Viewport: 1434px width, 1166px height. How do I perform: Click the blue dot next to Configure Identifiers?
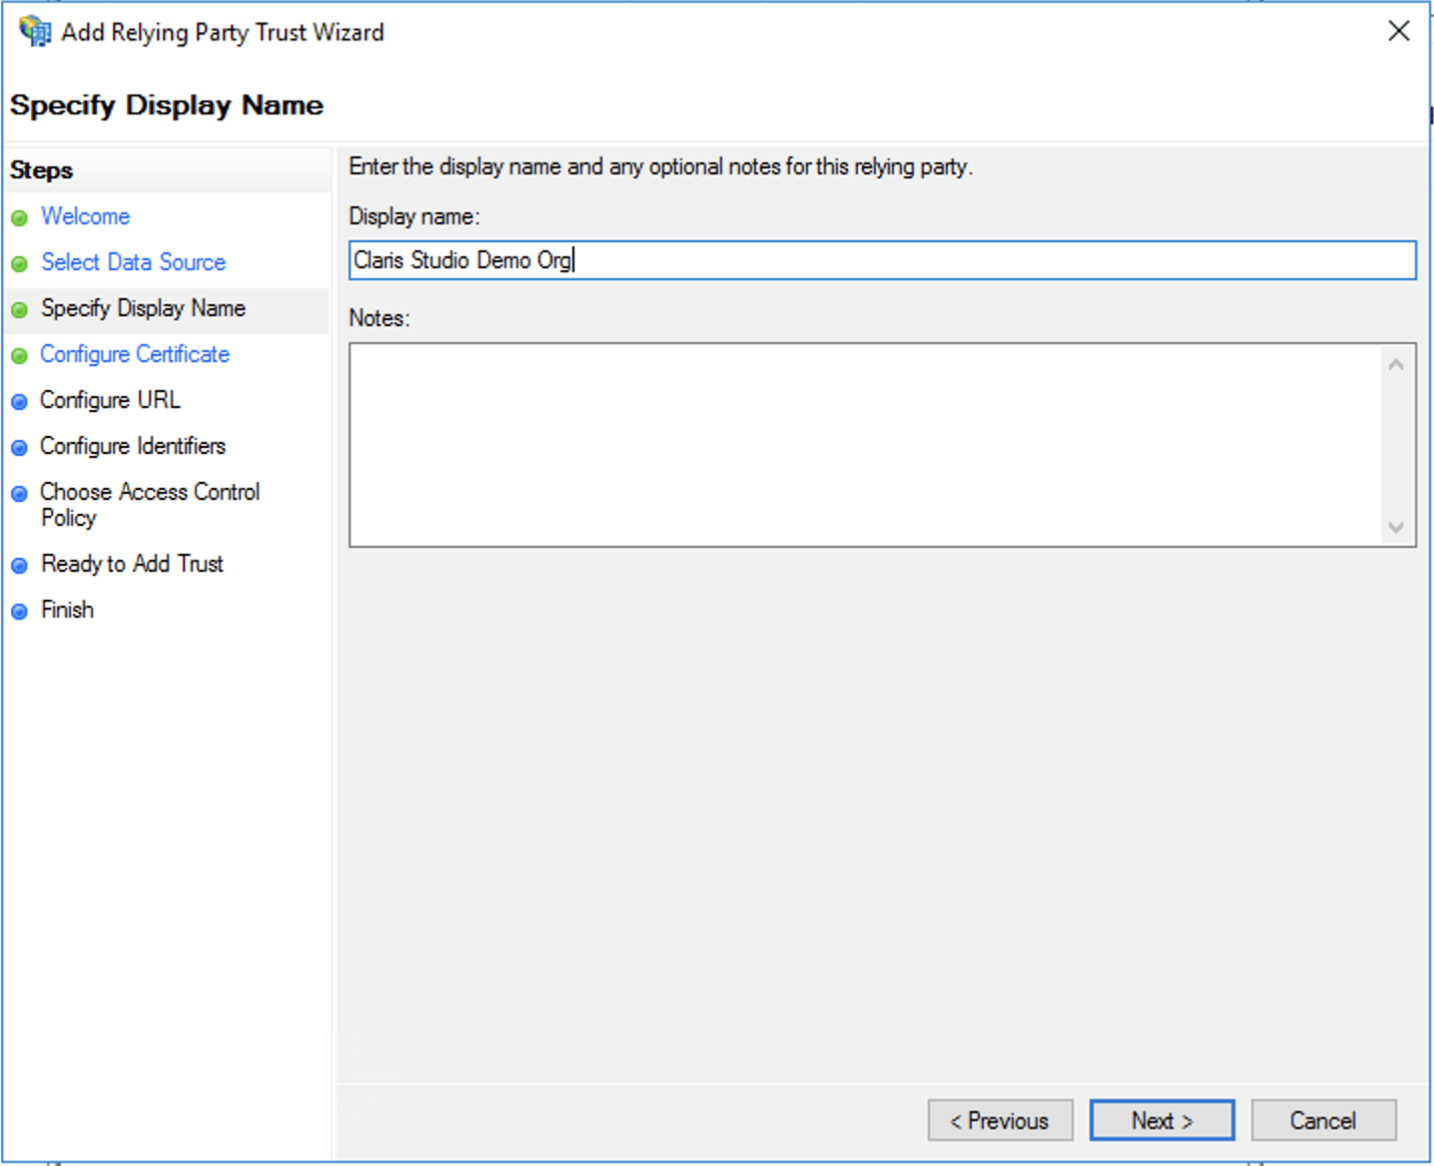pos(20,447)
